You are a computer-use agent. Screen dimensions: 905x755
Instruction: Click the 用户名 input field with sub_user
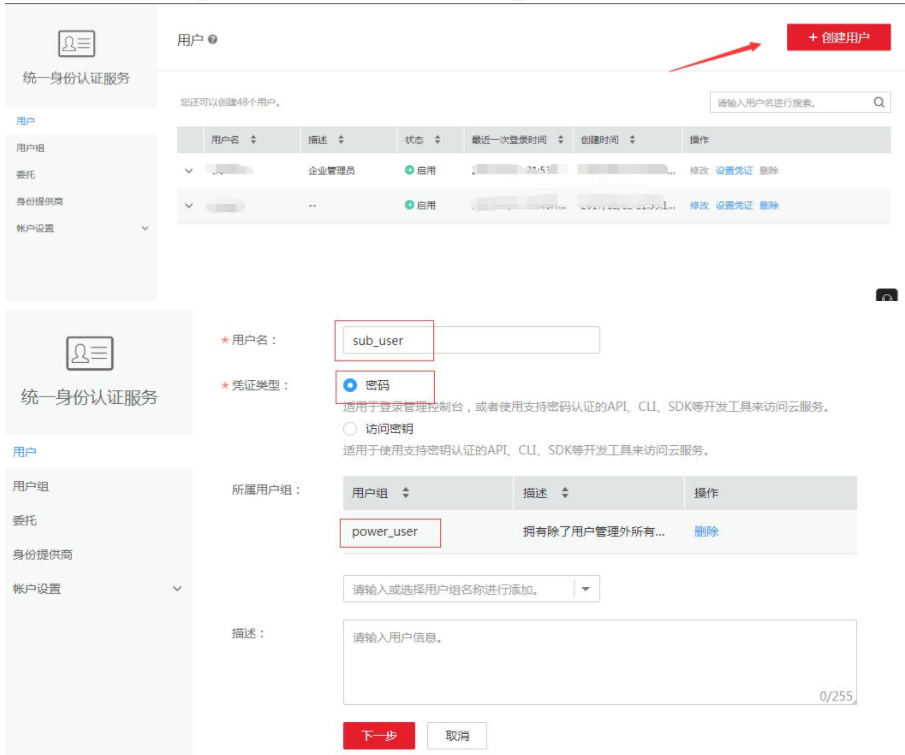[471, 341]
